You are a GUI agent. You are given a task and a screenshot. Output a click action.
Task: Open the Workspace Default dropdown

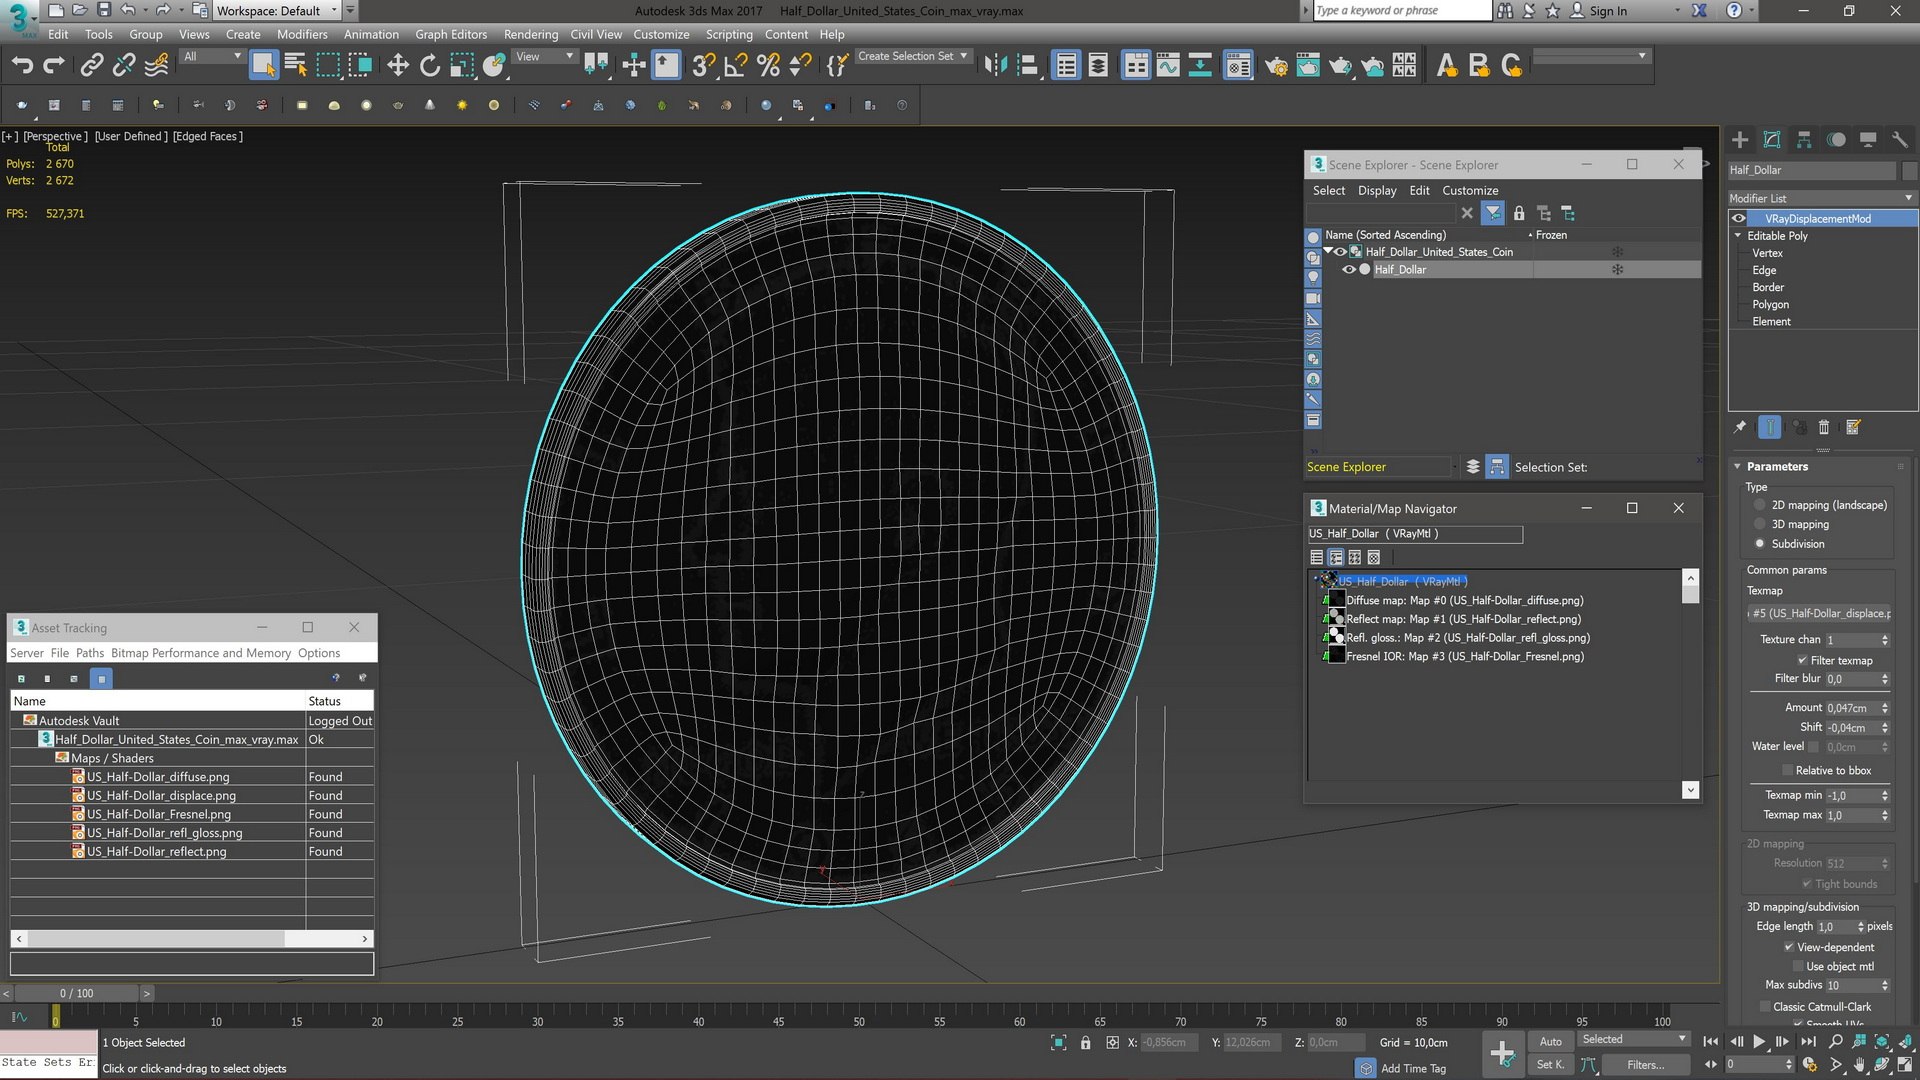coord(277,11)
